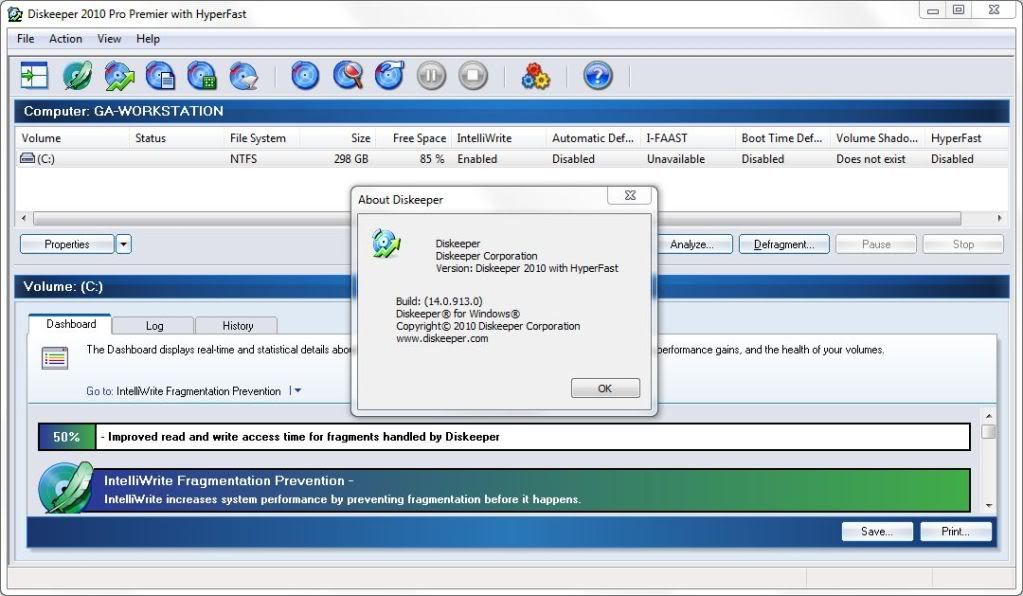
Task: Click the grayed Stop toolbar icon
Action: (473, 75)
